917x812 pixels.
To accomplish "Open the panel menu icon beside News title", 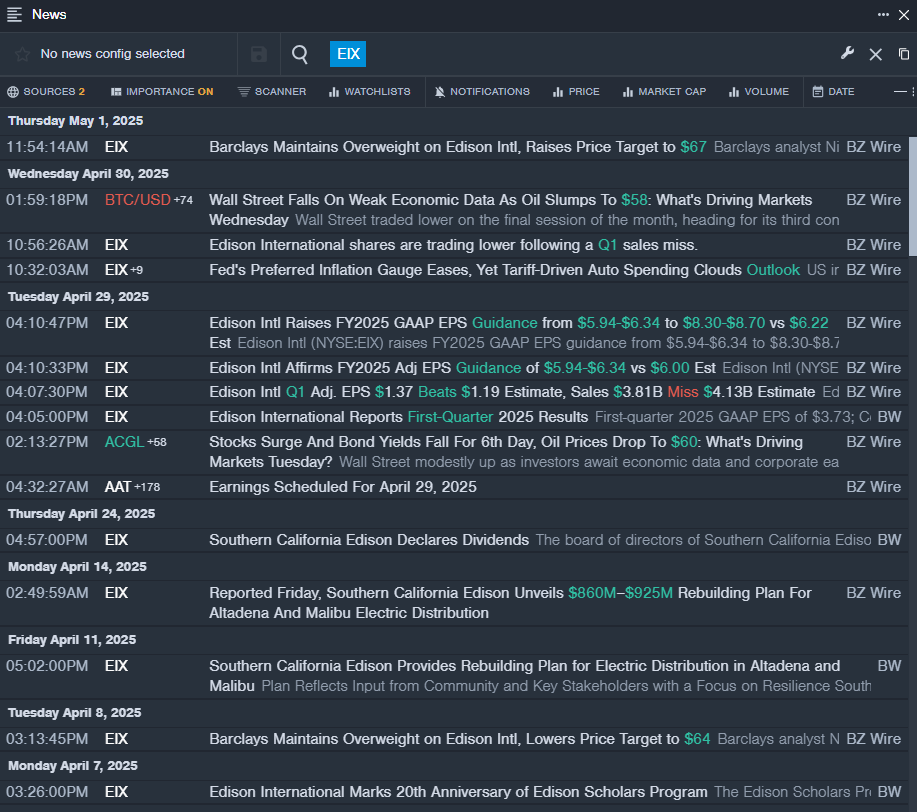I will (x=14, y=15).
